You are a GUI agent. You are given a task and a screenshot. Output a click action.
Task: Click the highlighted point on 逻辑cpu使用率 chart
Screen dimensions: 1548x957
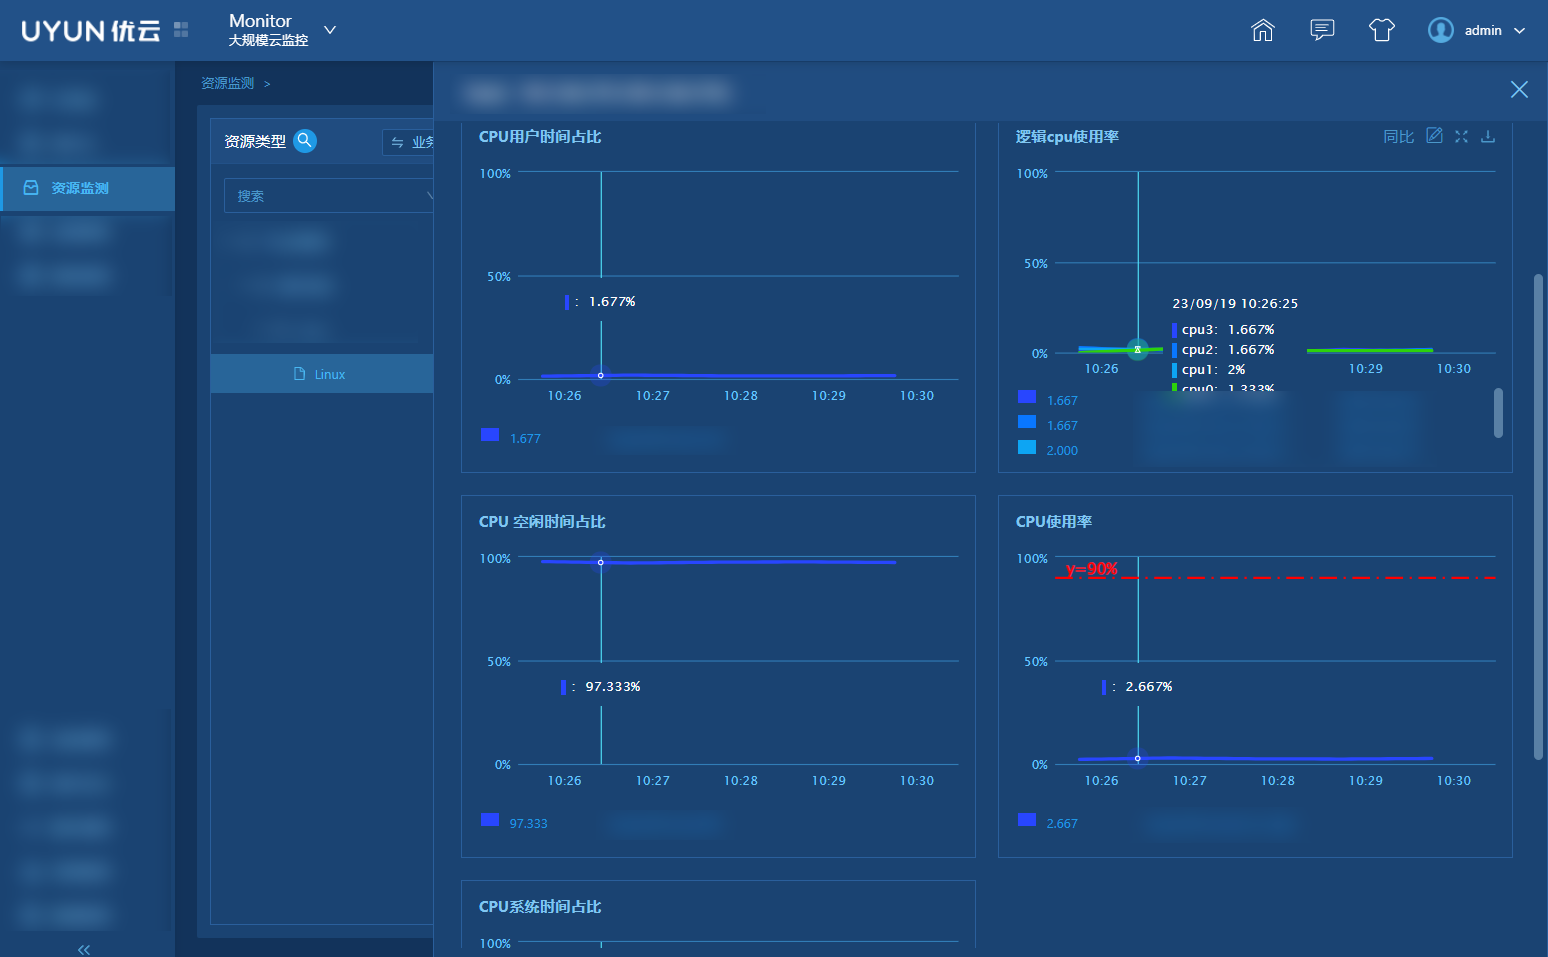click(x=1138, y=349)
